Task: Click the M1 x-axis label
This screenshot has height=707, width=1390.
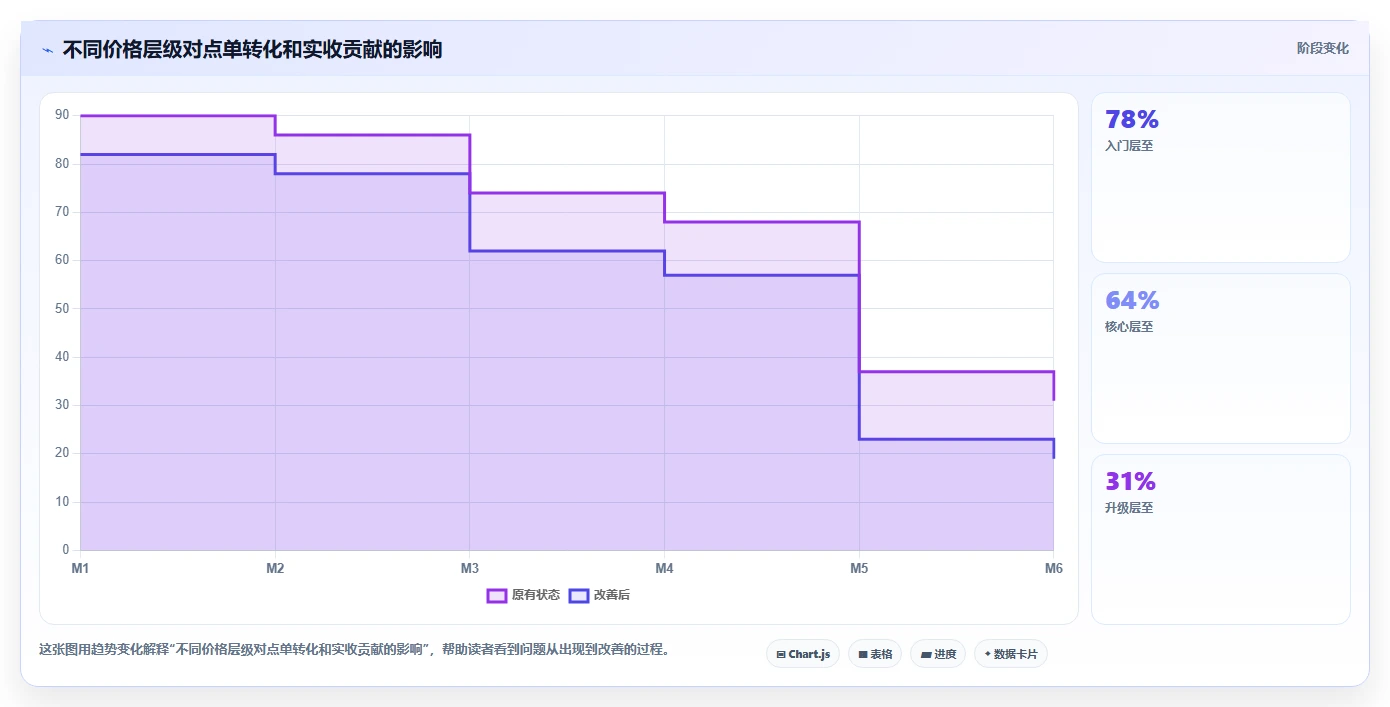Action: pos(80,569)
